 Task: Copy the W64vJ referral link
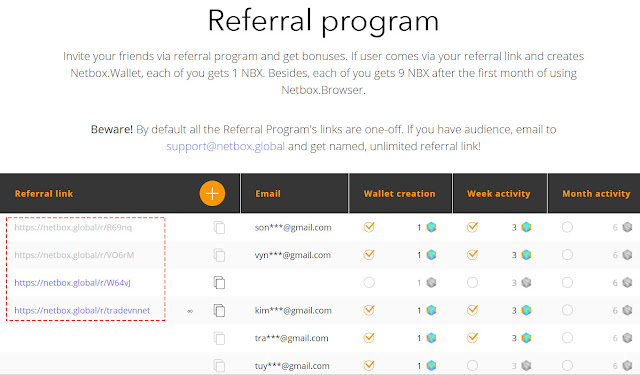(x=219, y=282)
